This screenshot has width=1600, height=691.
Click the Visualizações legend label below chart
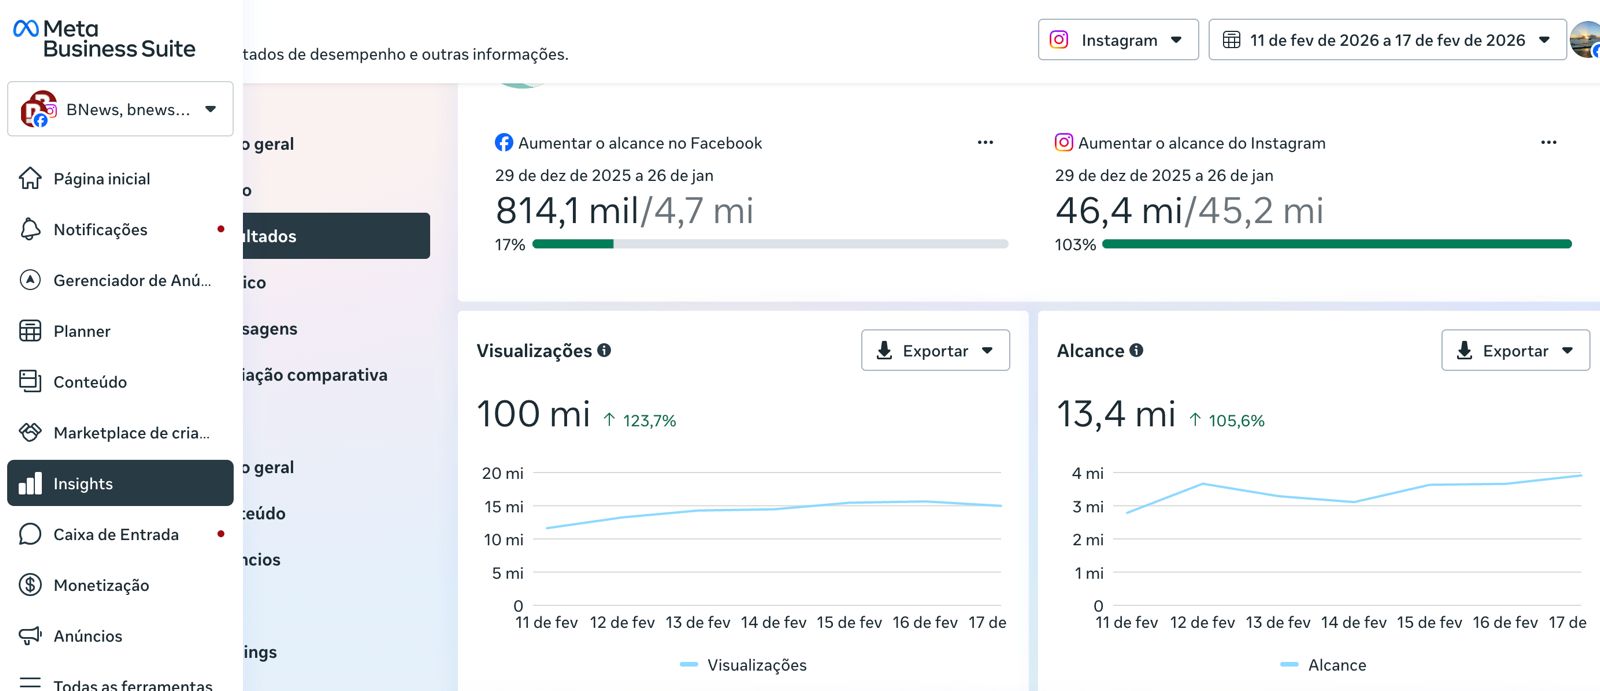(x=756, y=665)
